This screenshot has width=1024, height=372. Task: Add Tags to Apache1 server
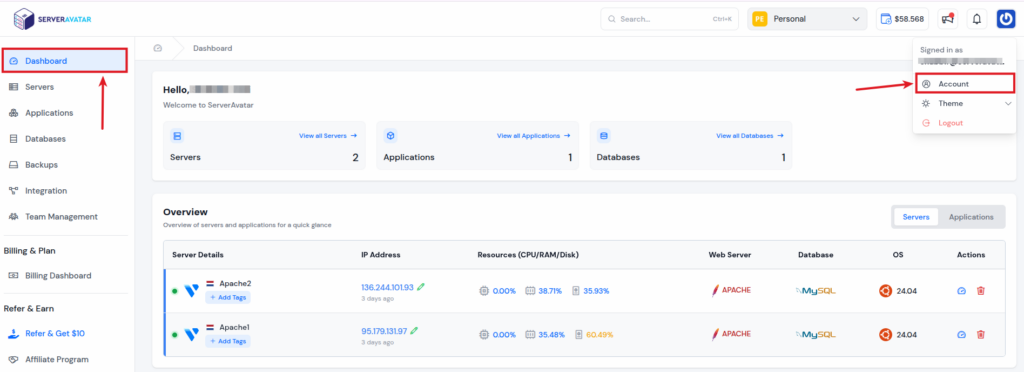pos(228,341)
